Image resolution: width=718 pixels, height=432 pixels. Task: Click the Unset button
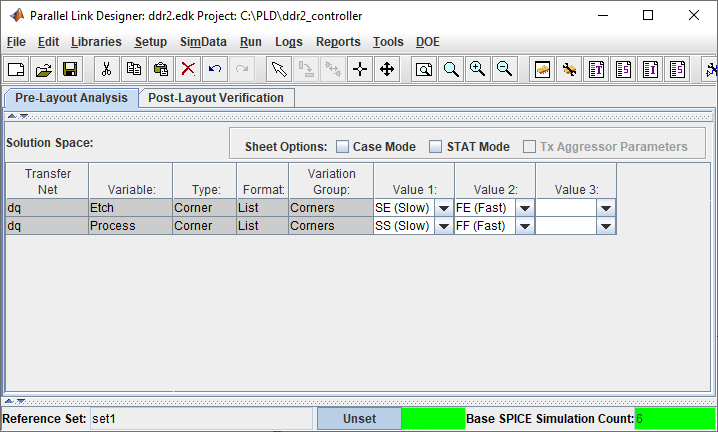pyautogui.click(x=359, y=419)
